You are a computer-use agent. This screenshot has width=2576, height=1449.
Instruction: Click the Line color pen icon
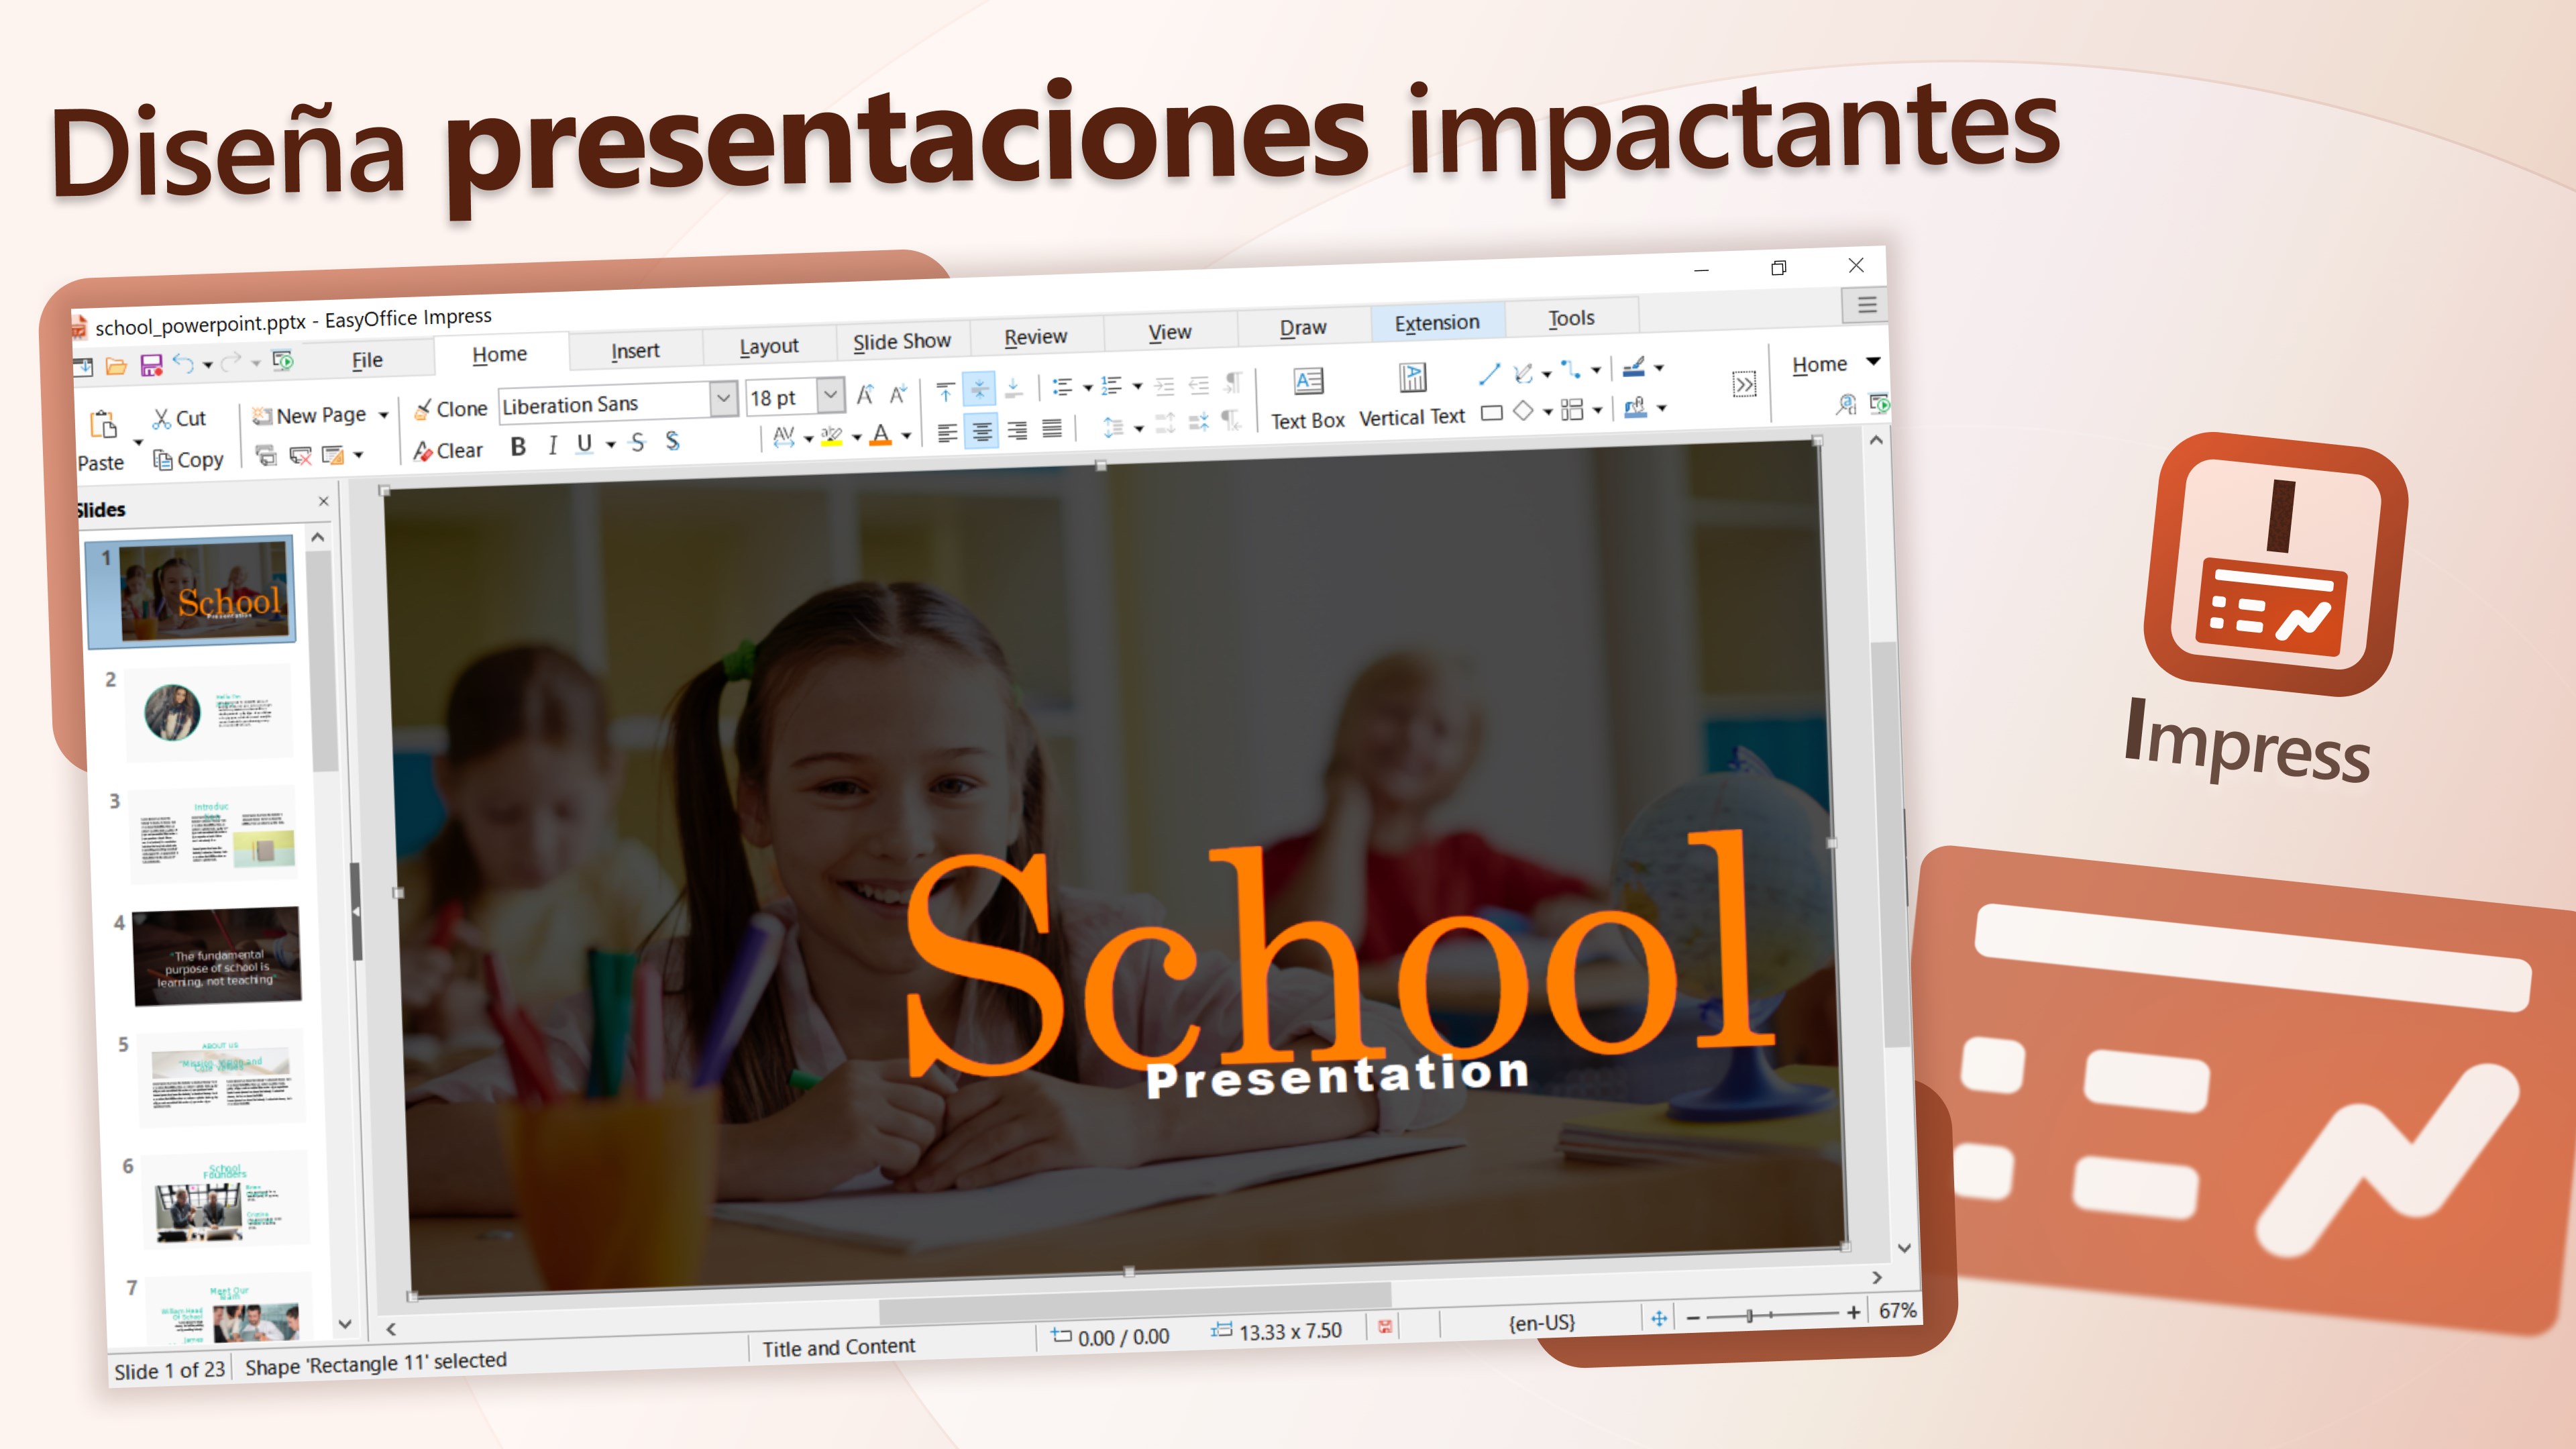click(1633, 368)
